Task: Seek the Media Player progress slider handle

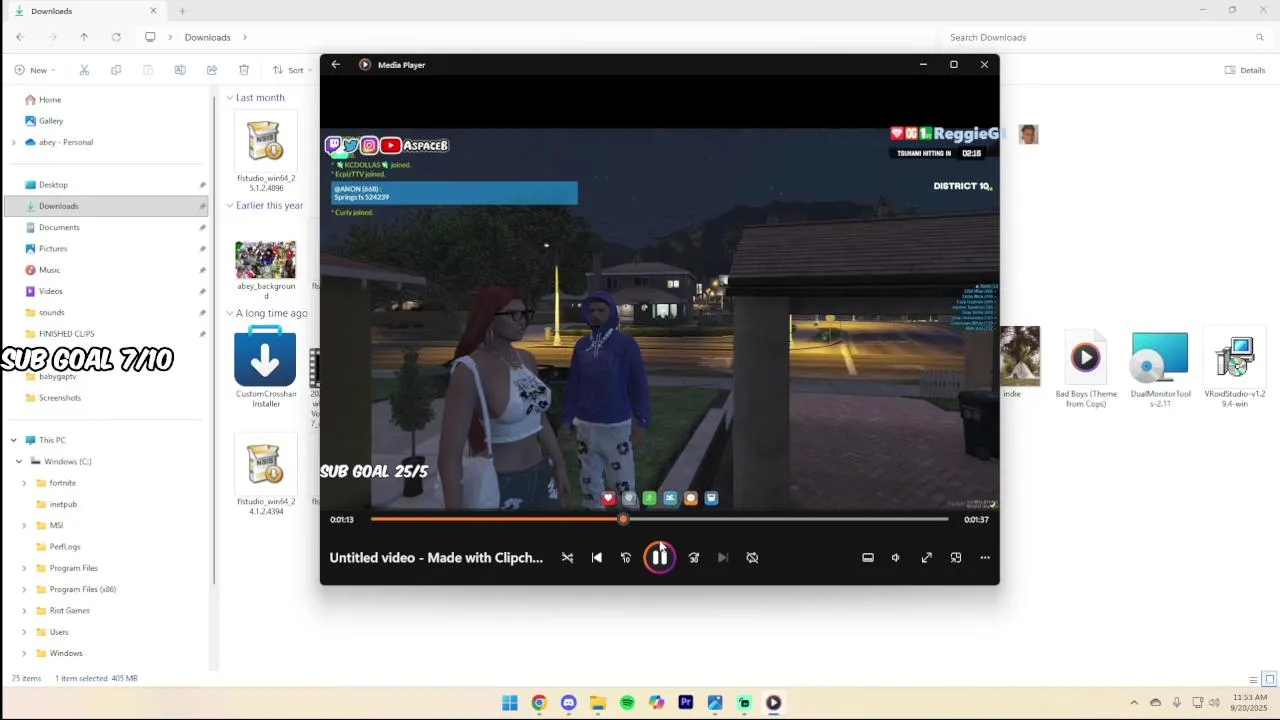Action: [623, 519]
